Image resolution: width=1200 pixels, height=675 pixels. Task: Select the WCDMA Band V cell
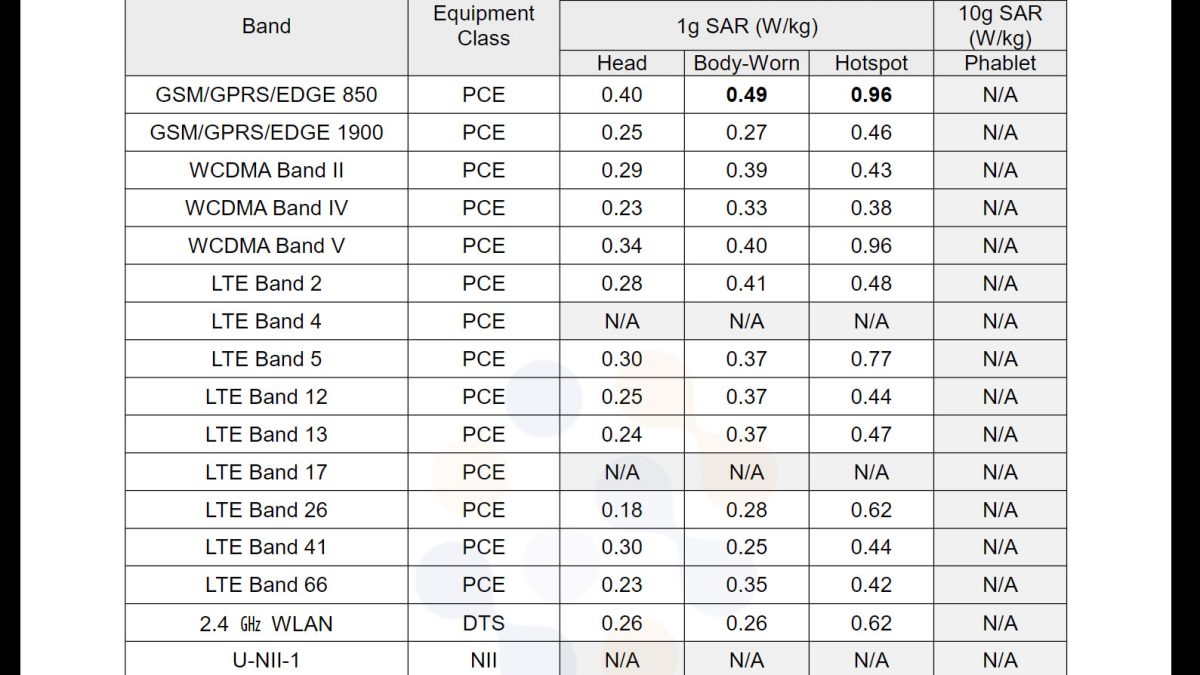pyautogui.click(x=266, y=246)
